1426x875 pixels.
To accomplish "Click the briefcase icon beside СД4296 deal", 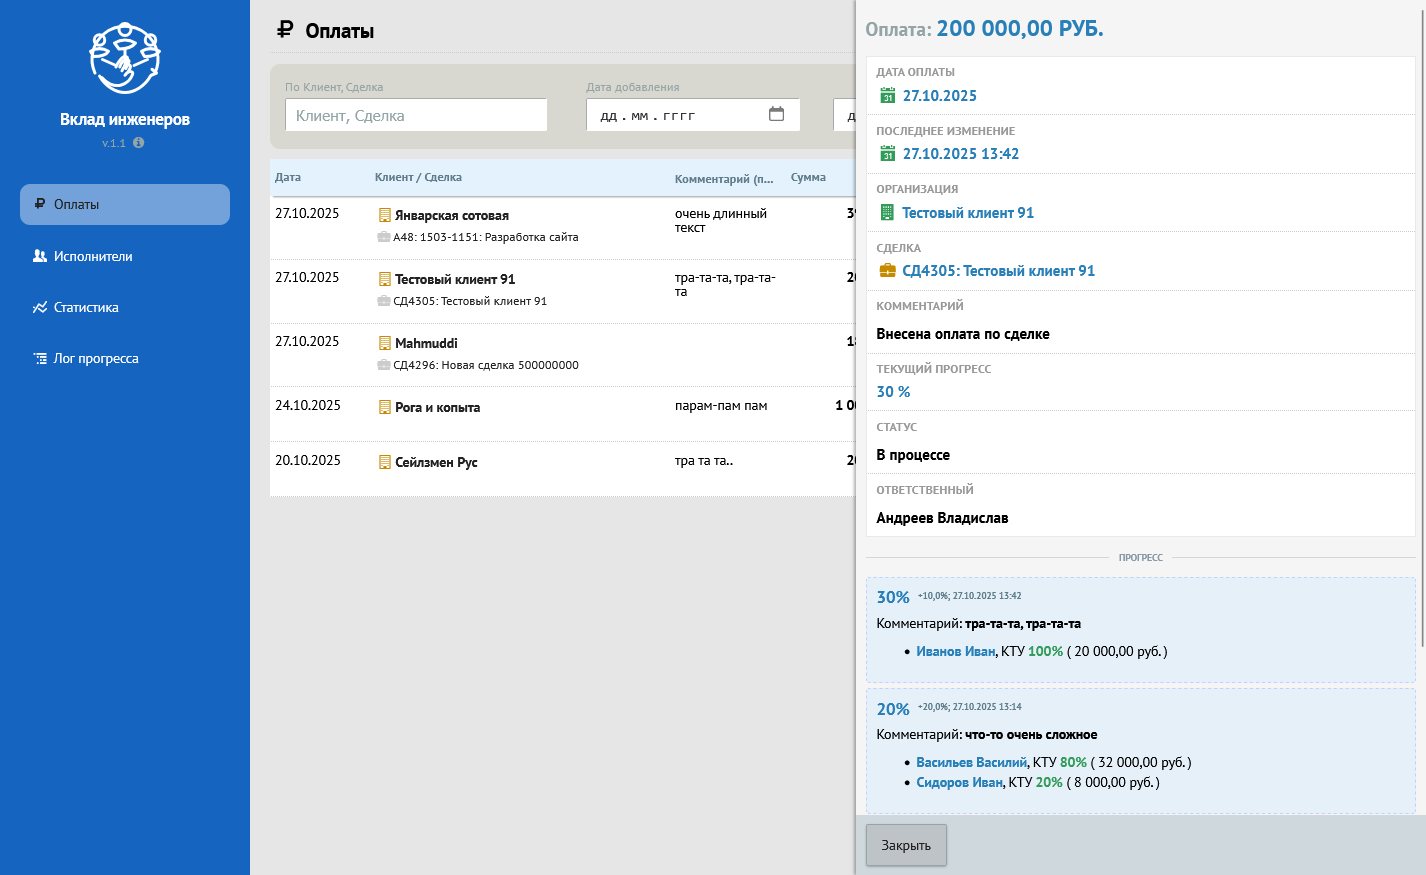I will [x=383, y=365].
